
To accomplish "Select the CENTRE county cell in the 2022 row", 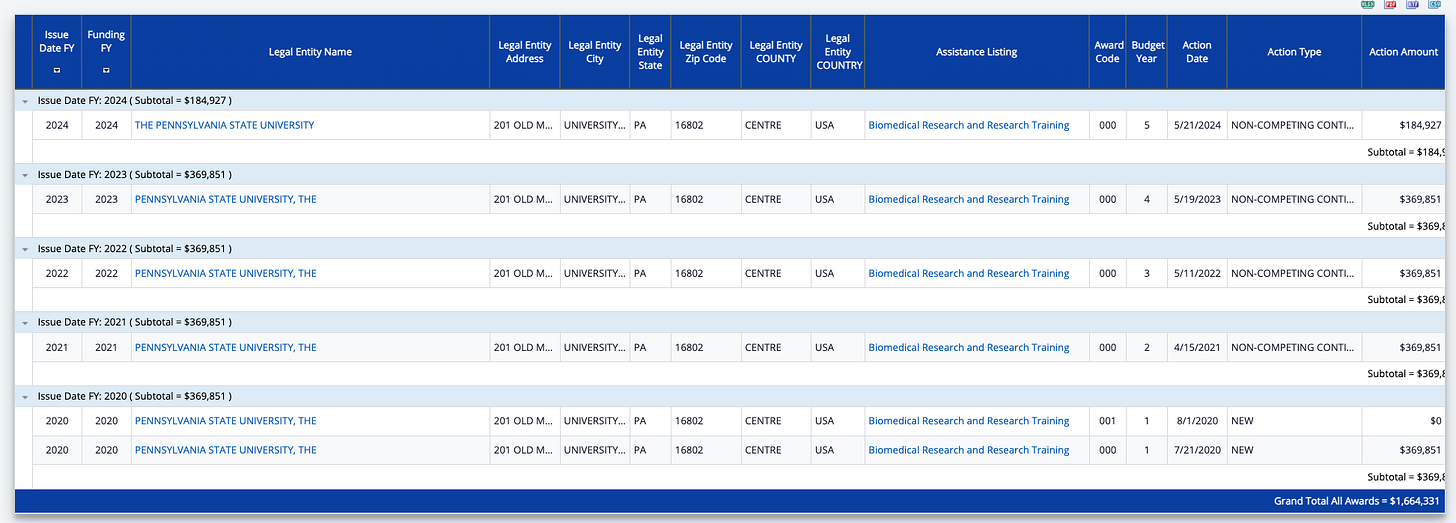I will pyautogui.click(x=776, y=273).
